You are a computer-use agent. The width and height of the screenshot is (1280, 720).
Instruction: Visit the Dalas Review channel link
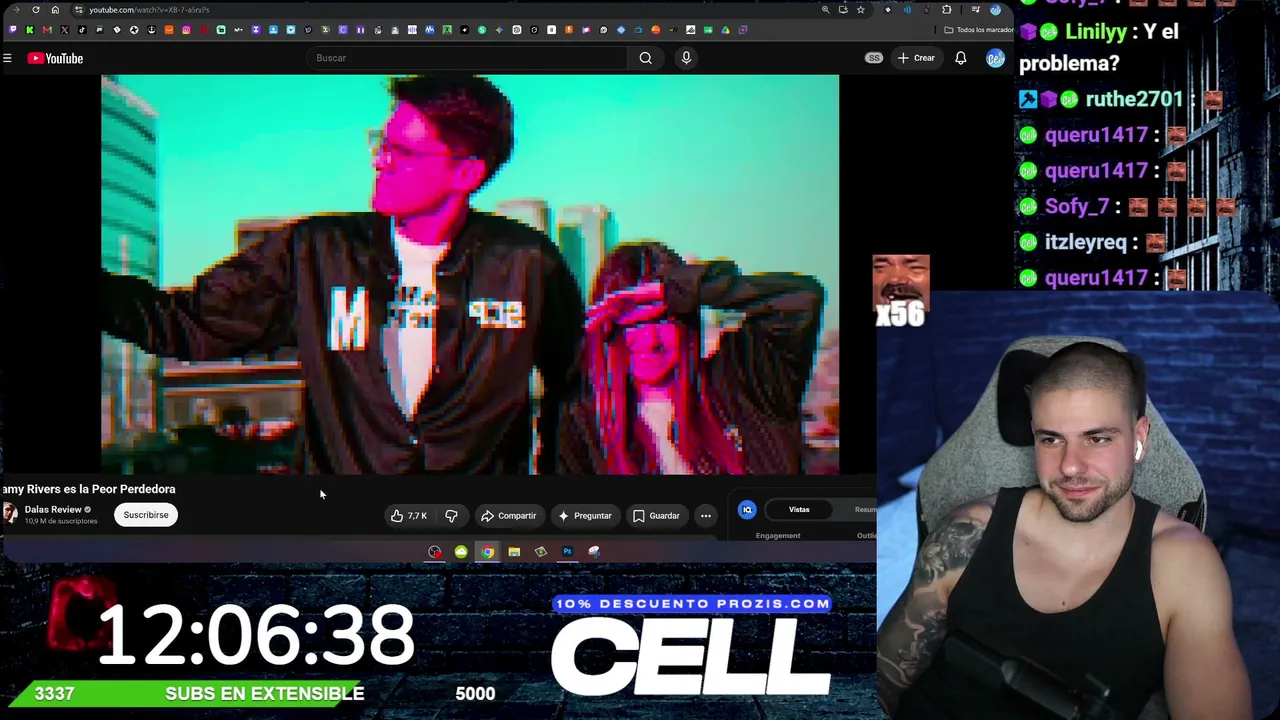tap(53, 510)
